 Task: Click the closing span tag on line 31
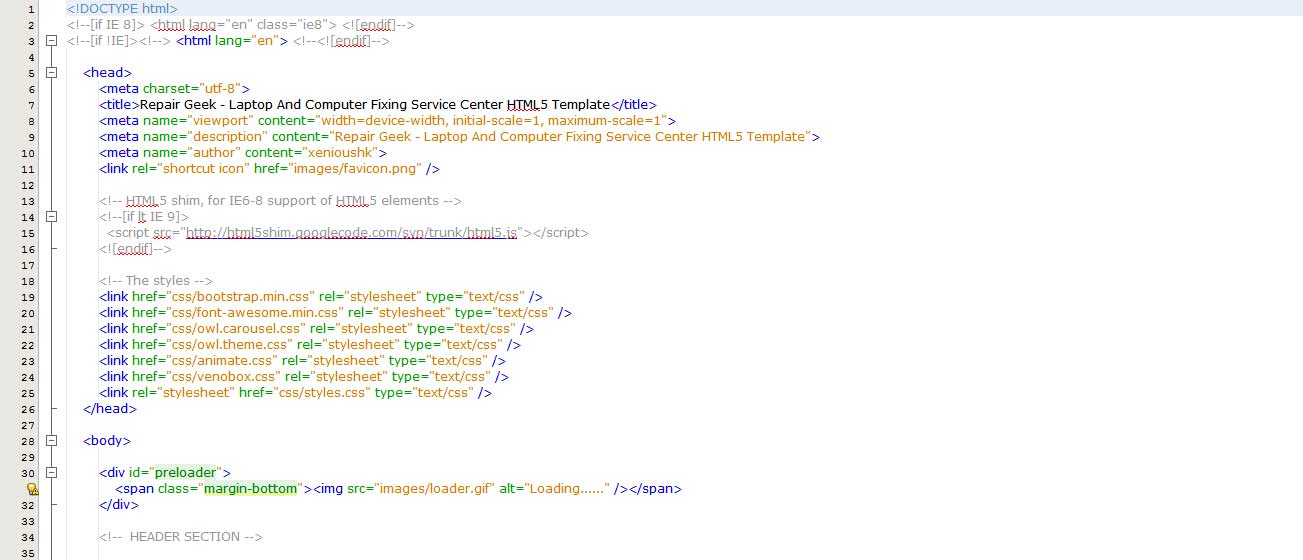tap(655, 489)
